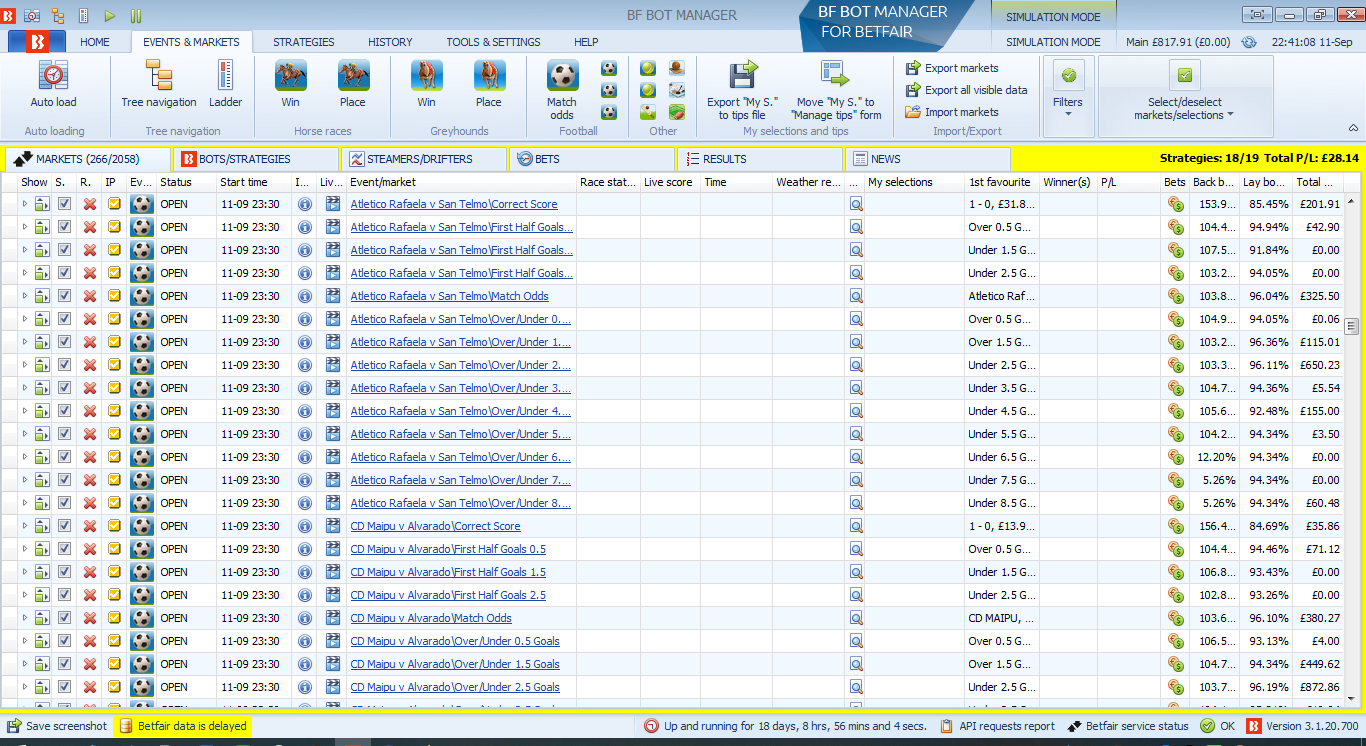
Task: Switch to the STEAMERS/DRIFTERS tab
Action: tap(424, 159)
